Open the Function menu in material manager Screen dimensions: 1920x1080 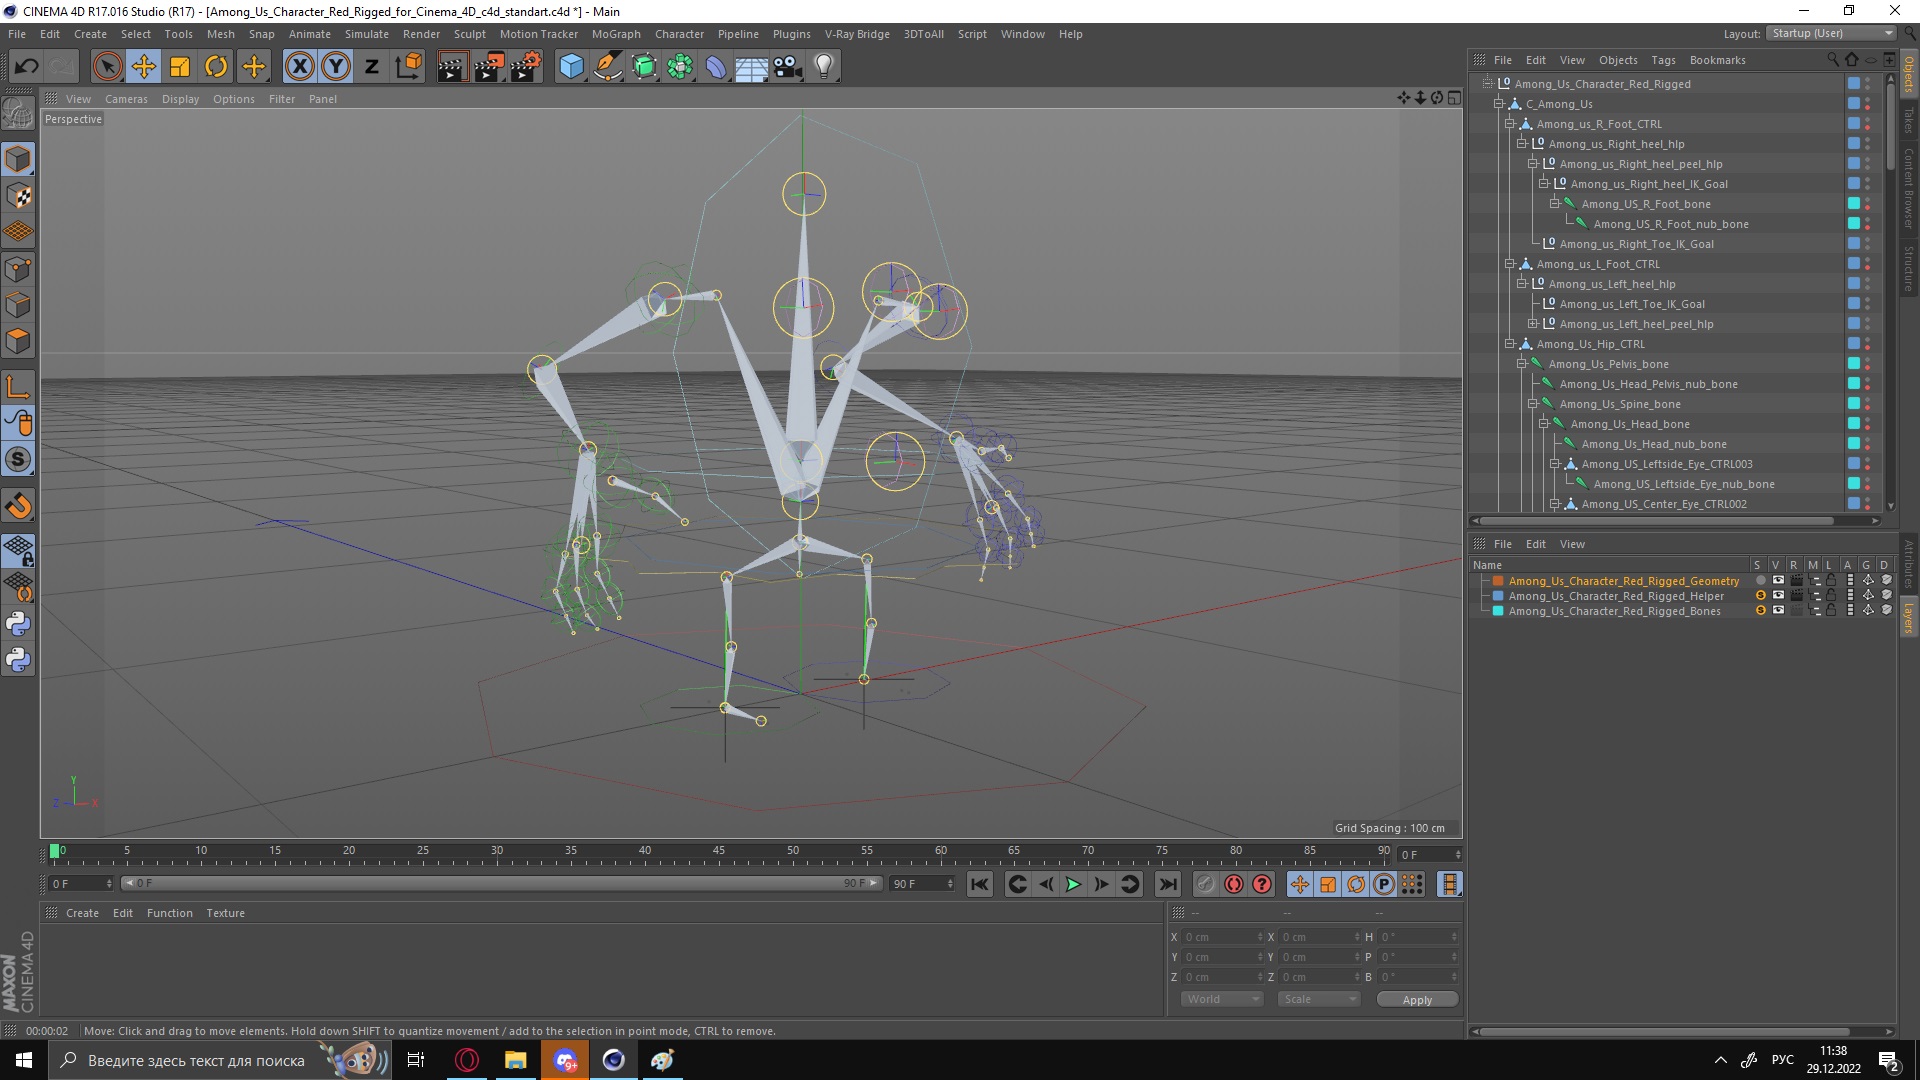point(169,913)
